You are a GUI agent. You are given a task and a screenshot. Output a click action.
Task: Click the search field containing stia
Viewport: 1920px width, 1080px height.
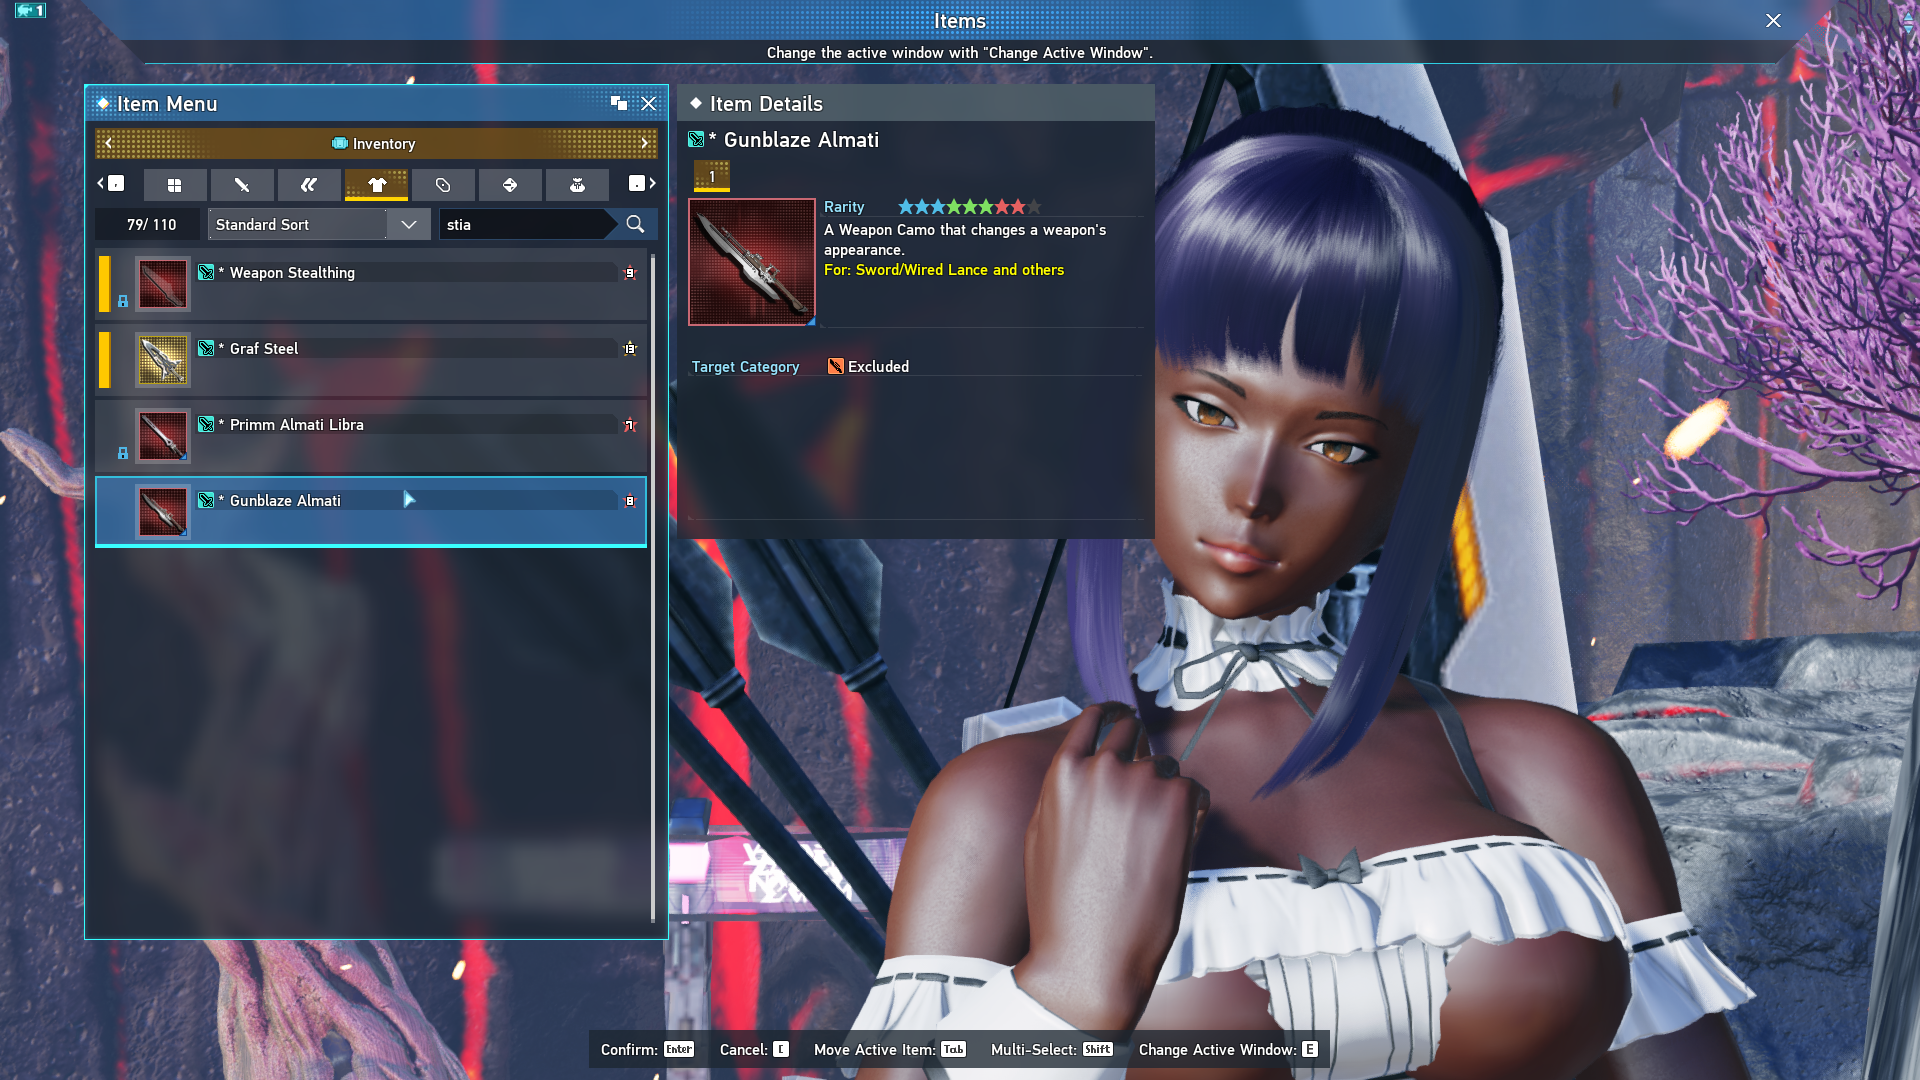point(525,224)
